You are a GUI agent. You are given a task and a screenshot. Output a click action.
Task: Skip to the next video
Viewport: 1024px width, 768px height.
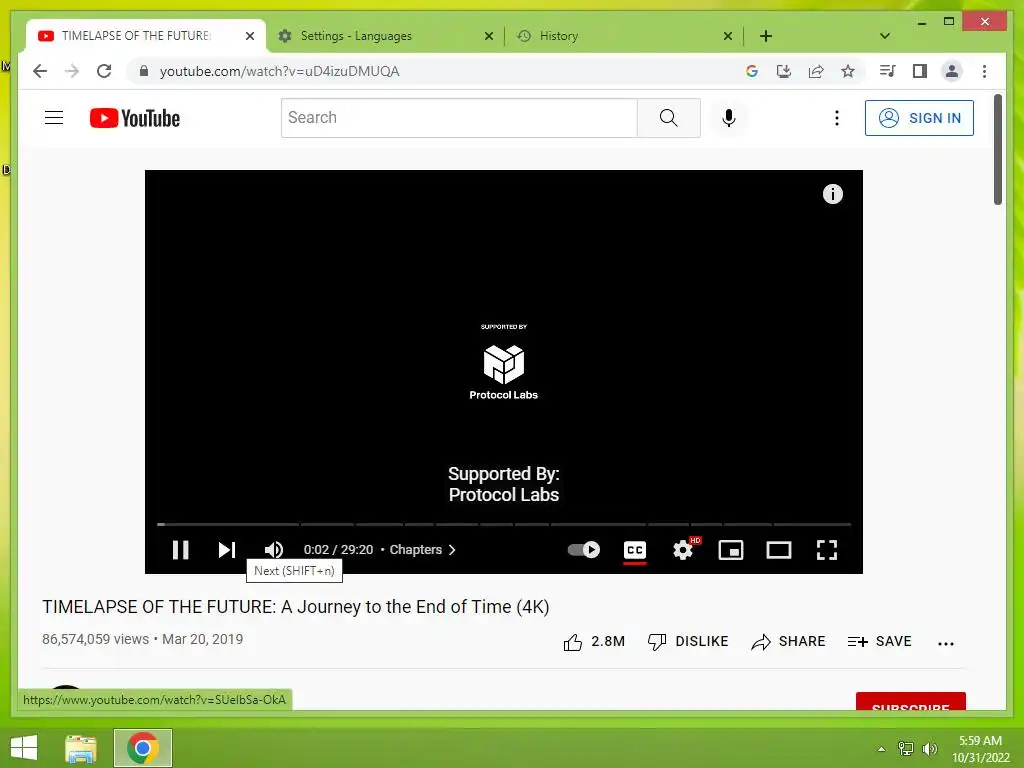pyautogui.click(x=227, y=550)
